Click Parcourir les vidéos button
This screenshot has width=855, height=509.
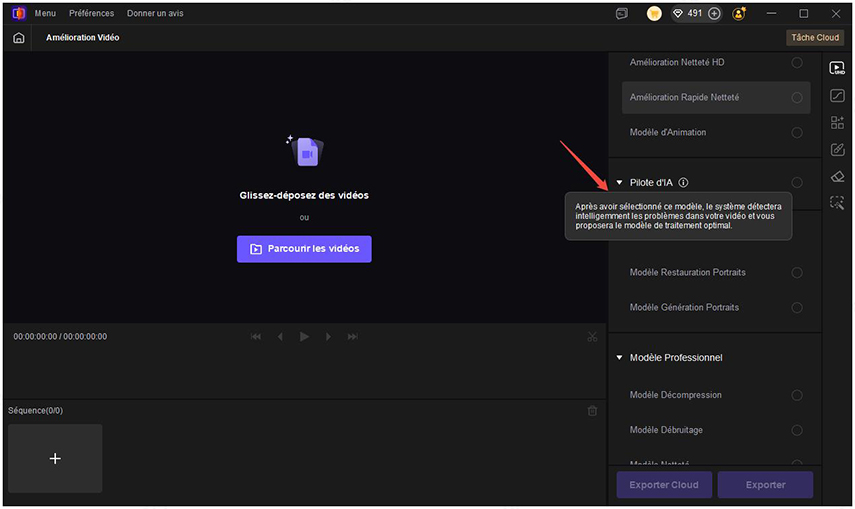point(304,249)
